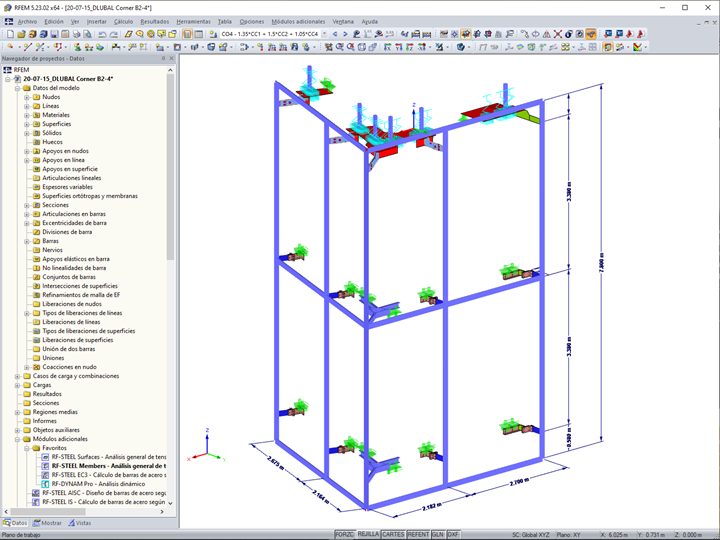Image resolution: width=720 pixels, height=540 pixels.
Task: Toggle GLN guidelines in status bar
Action: 438,534
